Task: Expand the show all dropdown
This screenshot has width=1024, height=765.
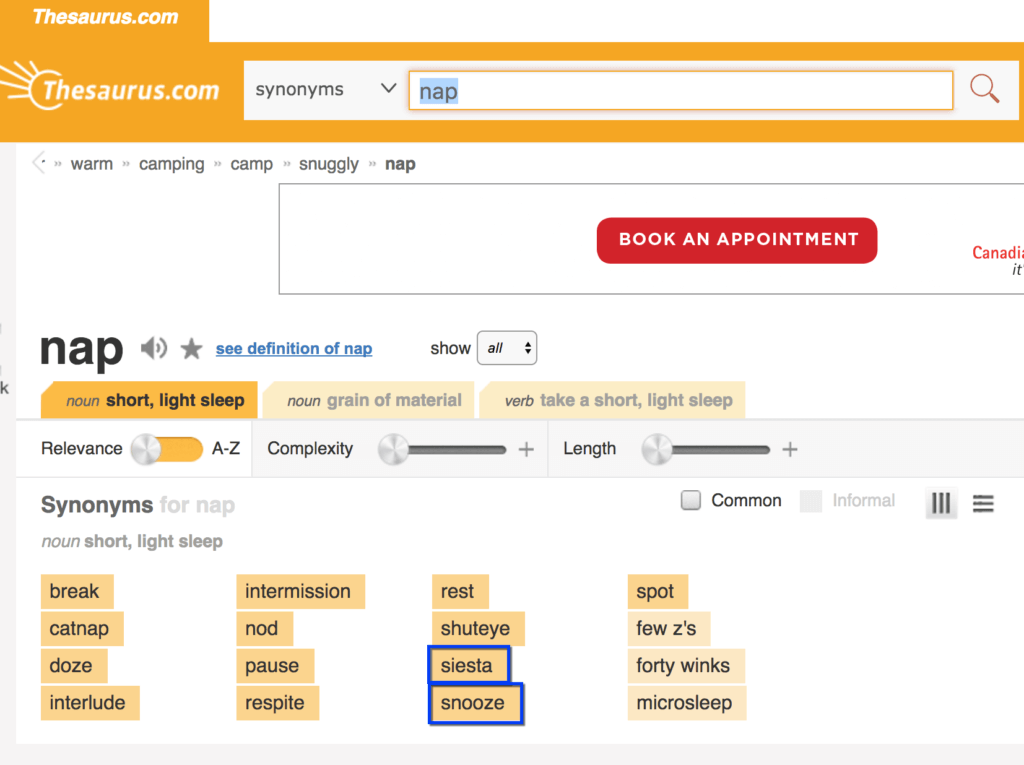Action: (x=507, y=349)
